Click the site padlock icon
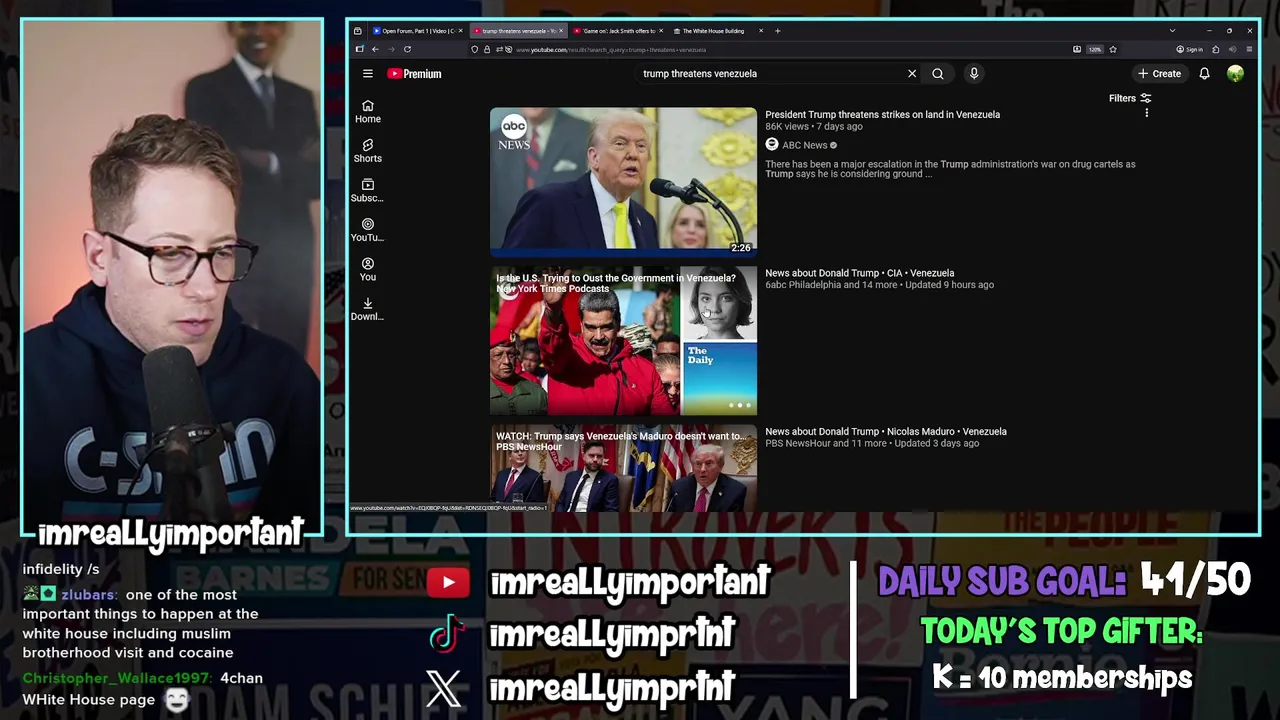Viewport: 1280px width, 720px height. coord(486,49)
